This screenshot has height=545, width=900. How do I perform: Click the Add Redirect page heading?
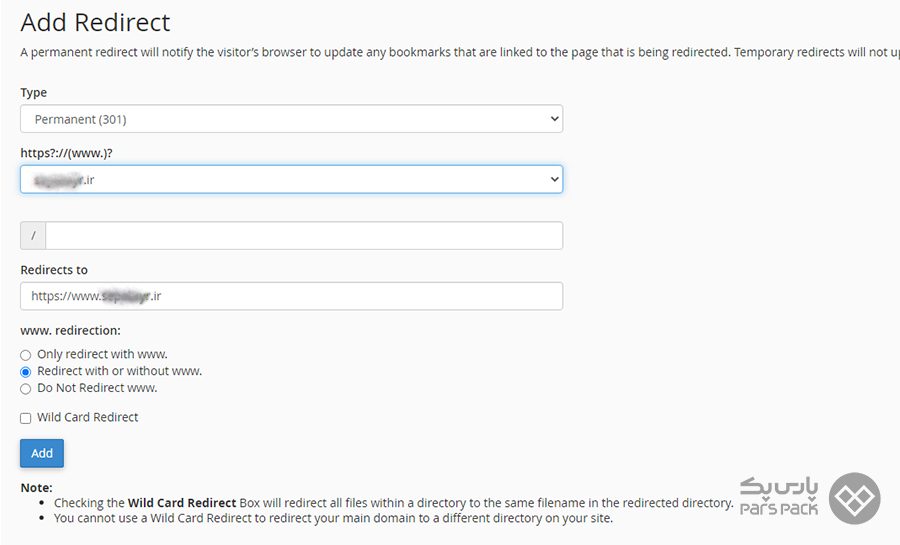(x=95, y=23)
